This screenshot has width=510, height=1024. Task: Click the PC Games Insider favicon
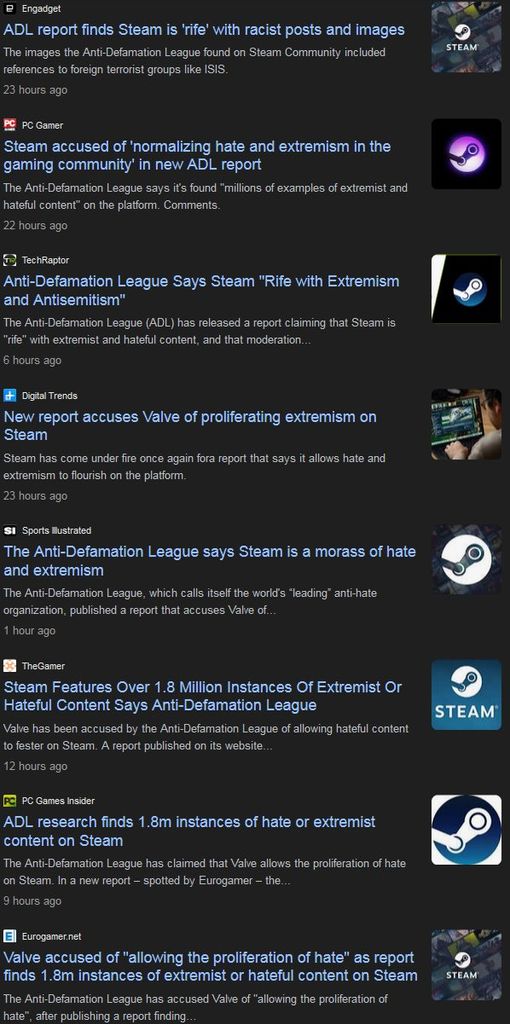[x=9, y=801]
